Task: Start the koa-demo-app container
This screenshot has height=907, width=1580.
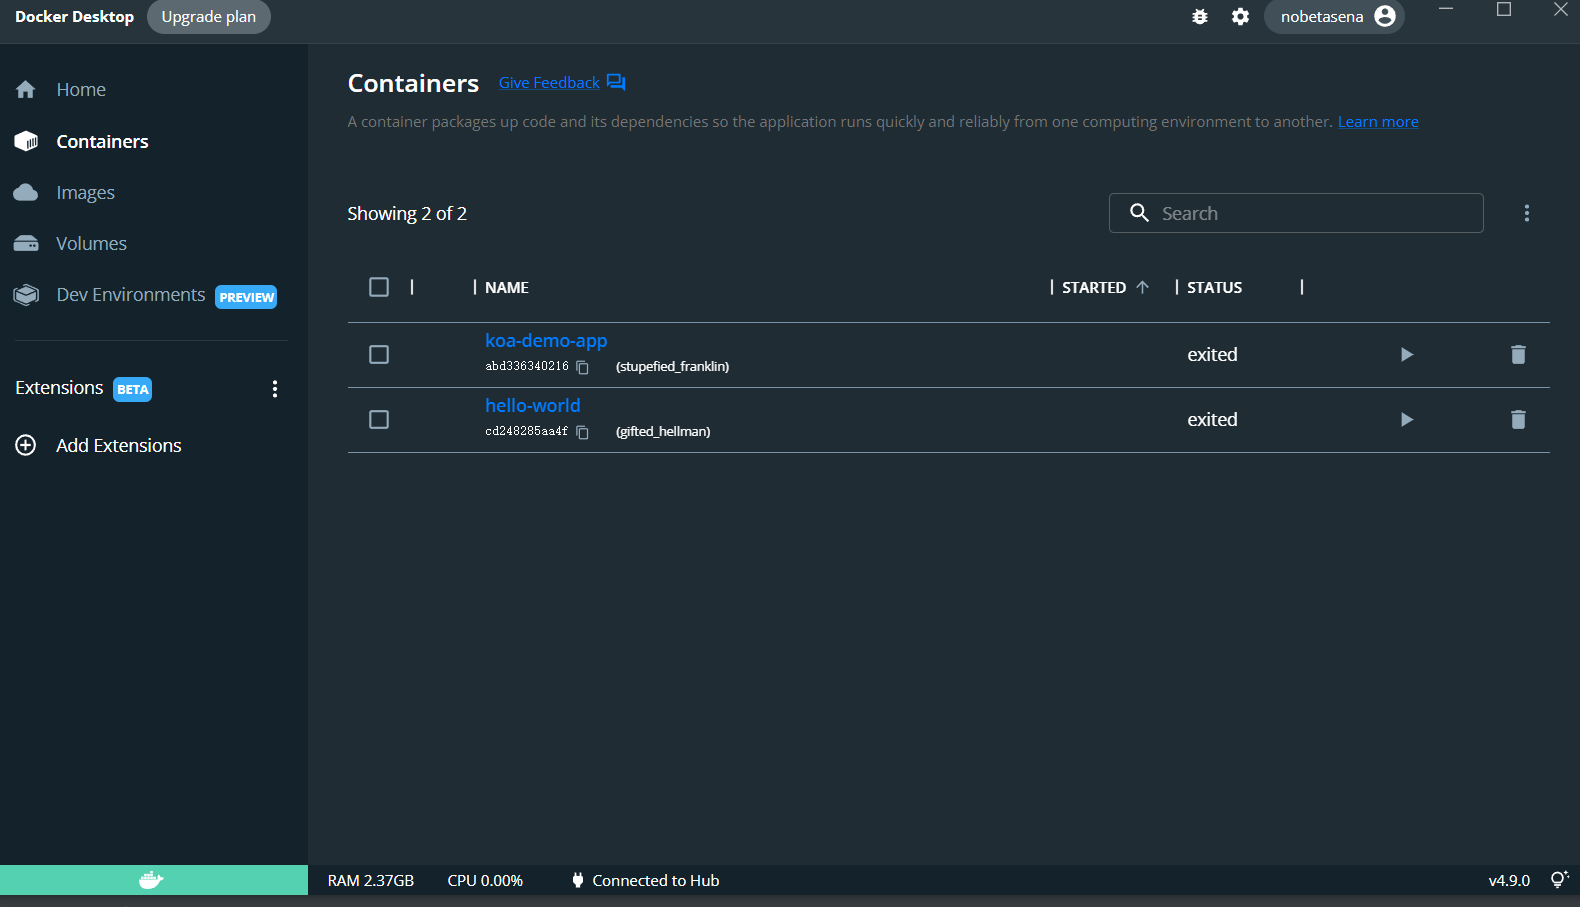Action: (1406, 355)
